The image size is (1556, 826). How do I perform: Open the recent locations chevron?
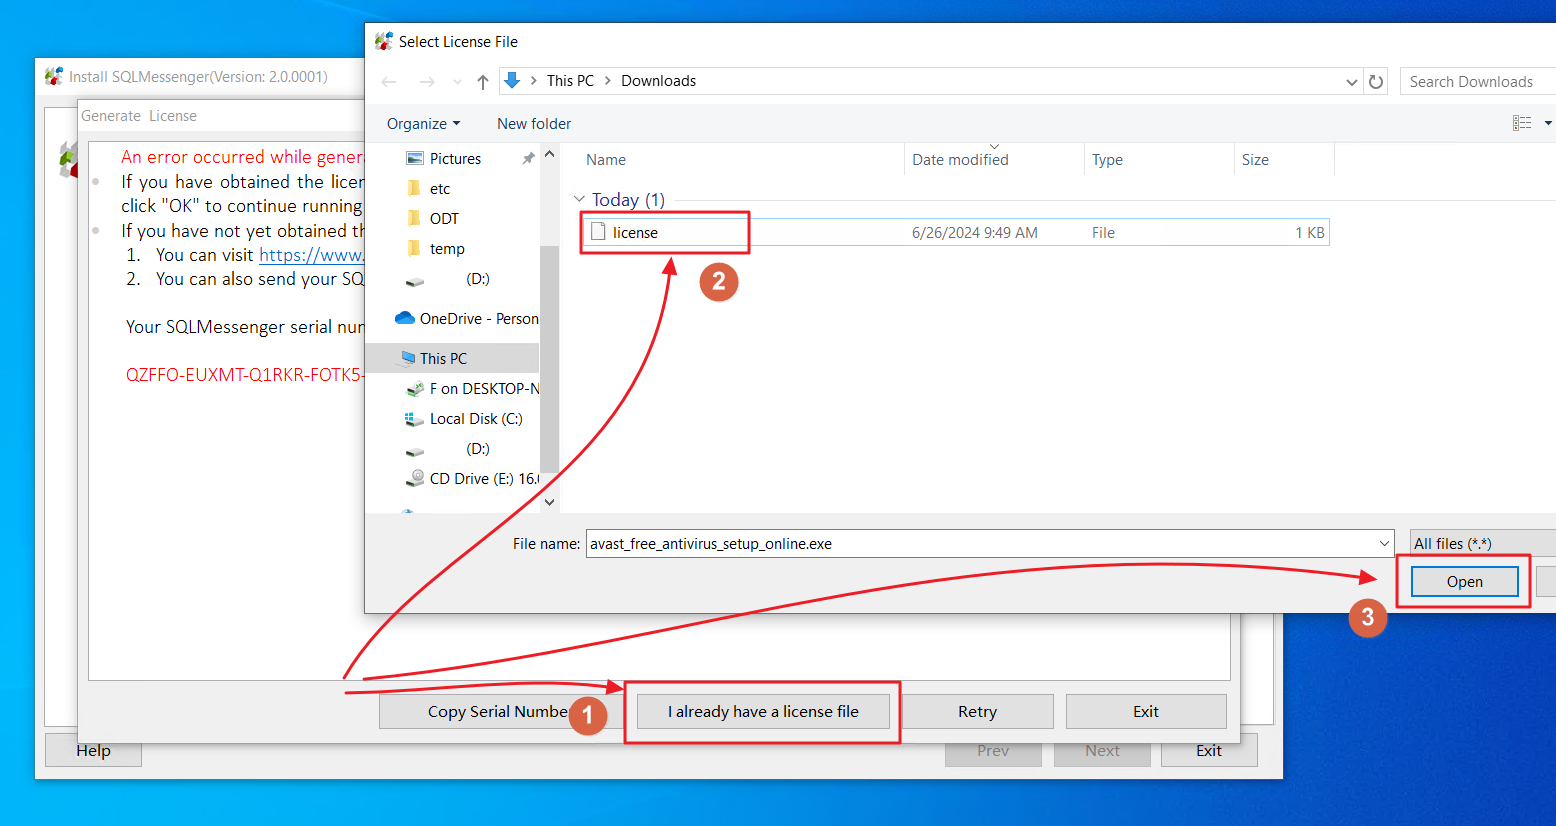(x=457, y=82)
